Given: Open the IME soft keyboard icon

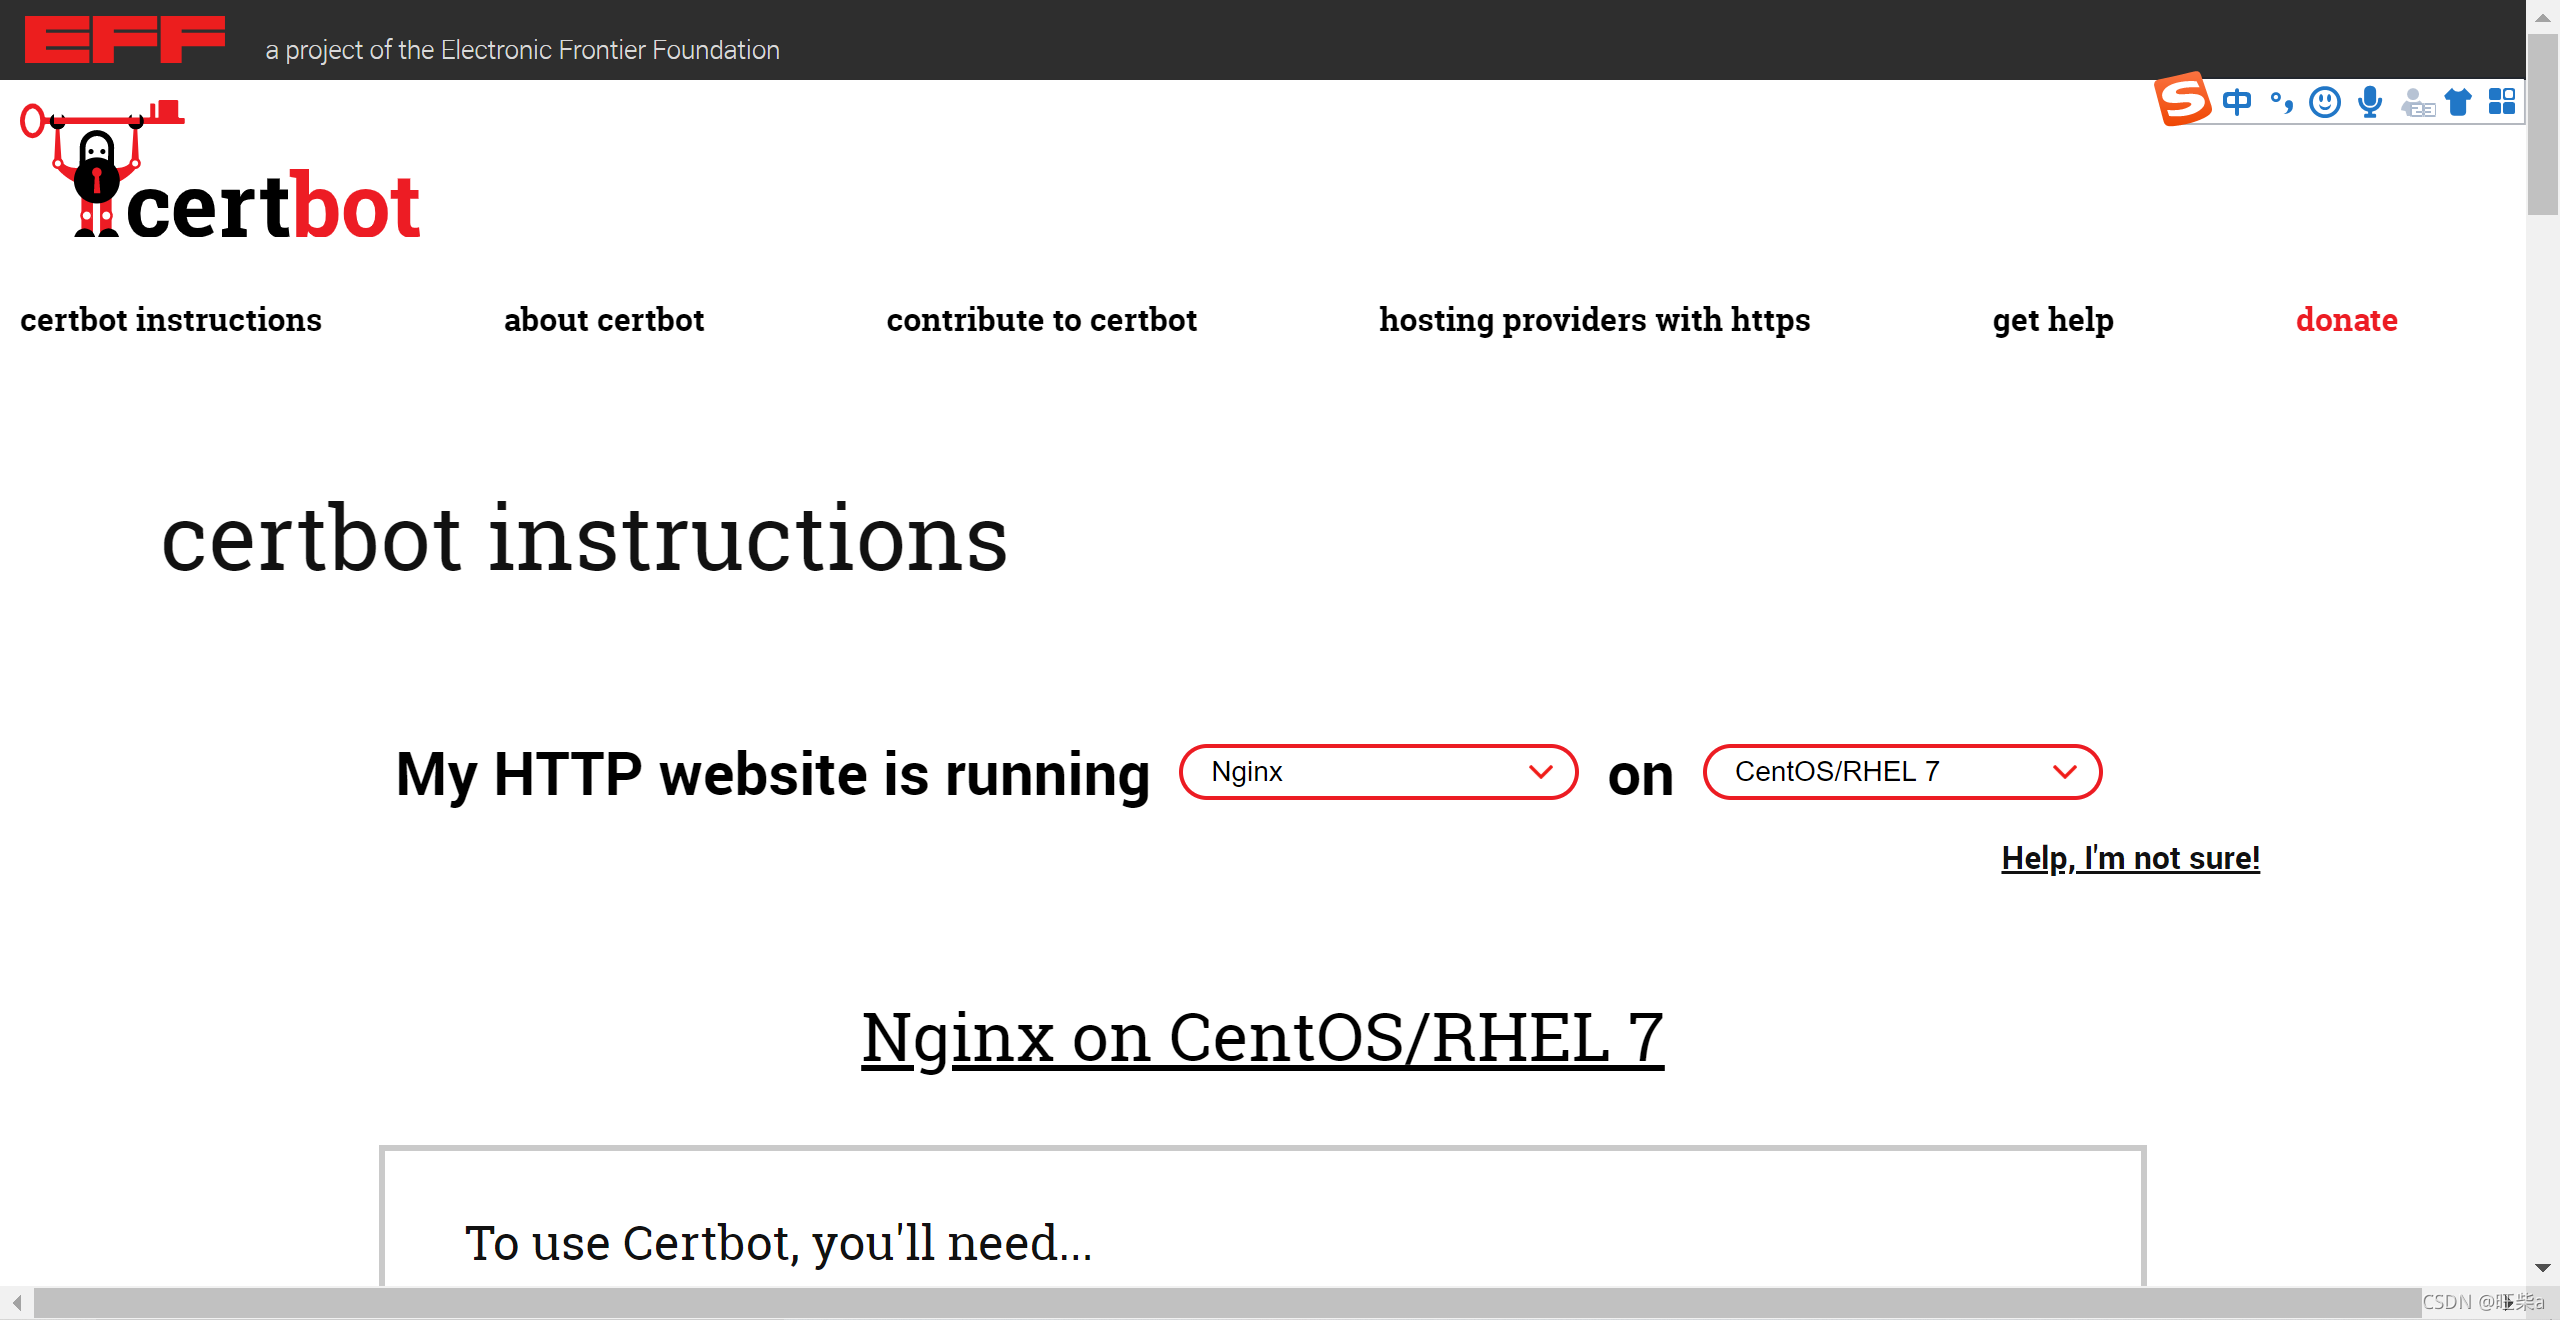Looking at the screenshot, I should coord(2417,103).
